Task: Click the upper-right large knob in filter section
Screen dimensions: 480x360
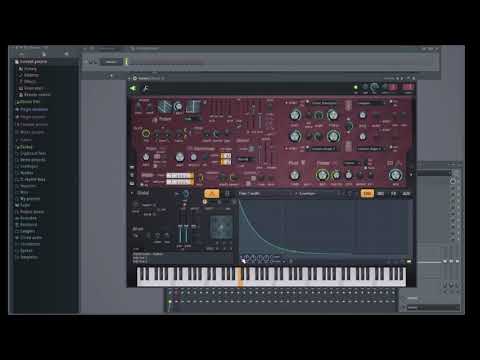Action: click(333, 115)
